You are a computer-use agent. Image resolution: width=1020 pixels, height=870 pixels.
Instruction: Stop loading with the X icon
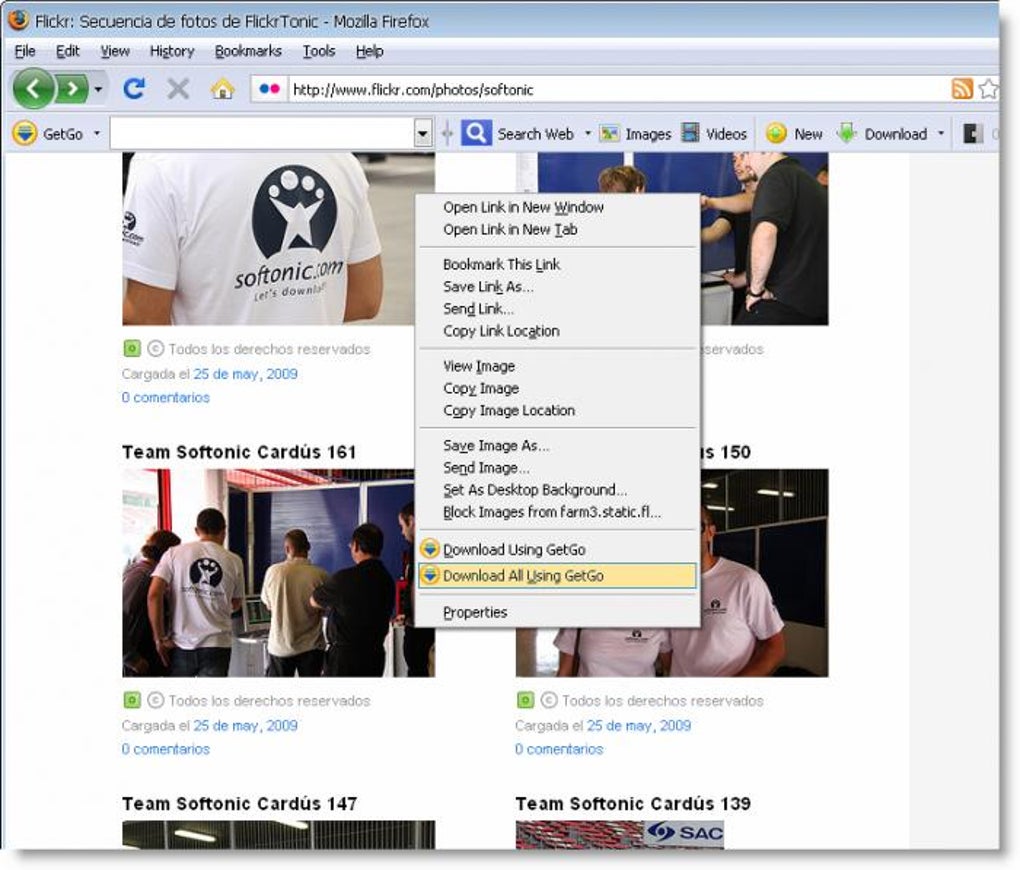coord(178,88)
